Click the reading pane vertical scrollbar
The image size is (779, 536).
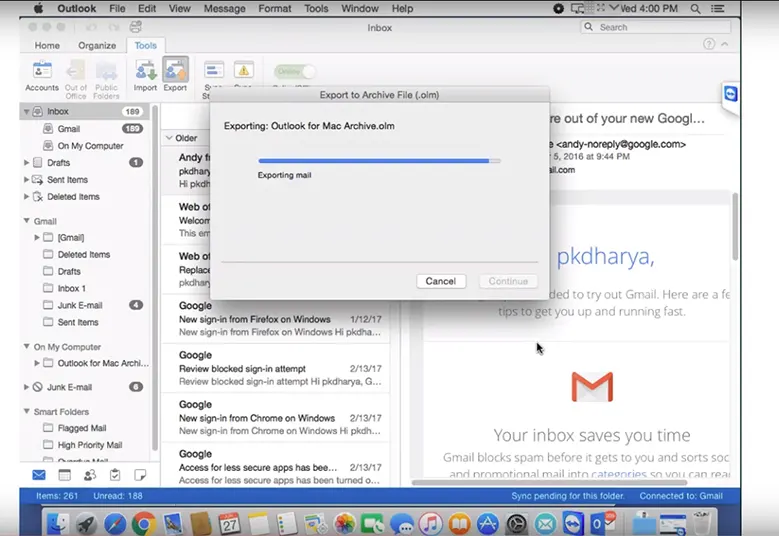[735, 226]
